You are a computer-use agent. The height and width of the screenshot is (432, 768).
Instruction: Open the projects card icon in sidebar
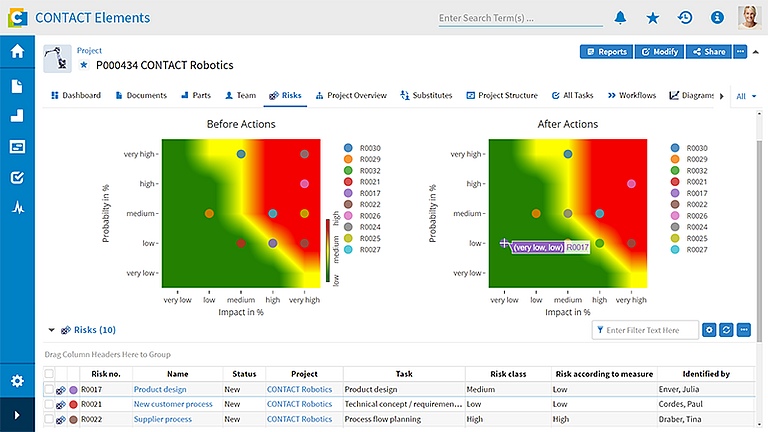tap(17, 146)
